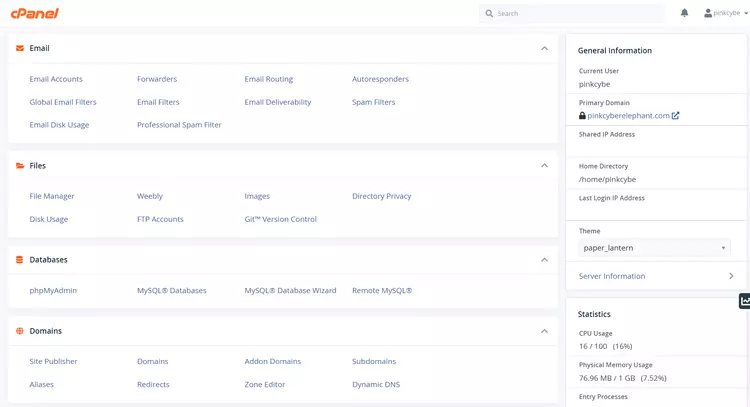
Task: Open Email Accounts
Action: [x=56, y=79]
